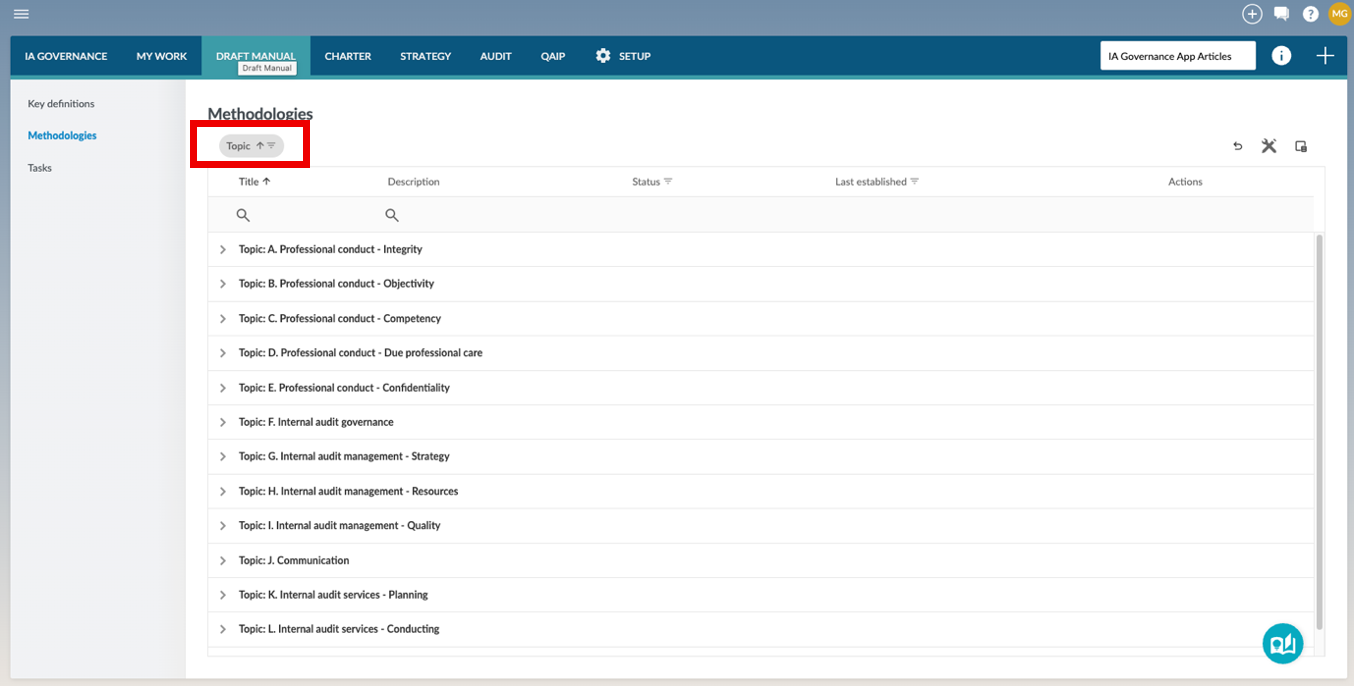Click the export panel icon above table
This screenshot has width=1354, height=686.
1301,146
